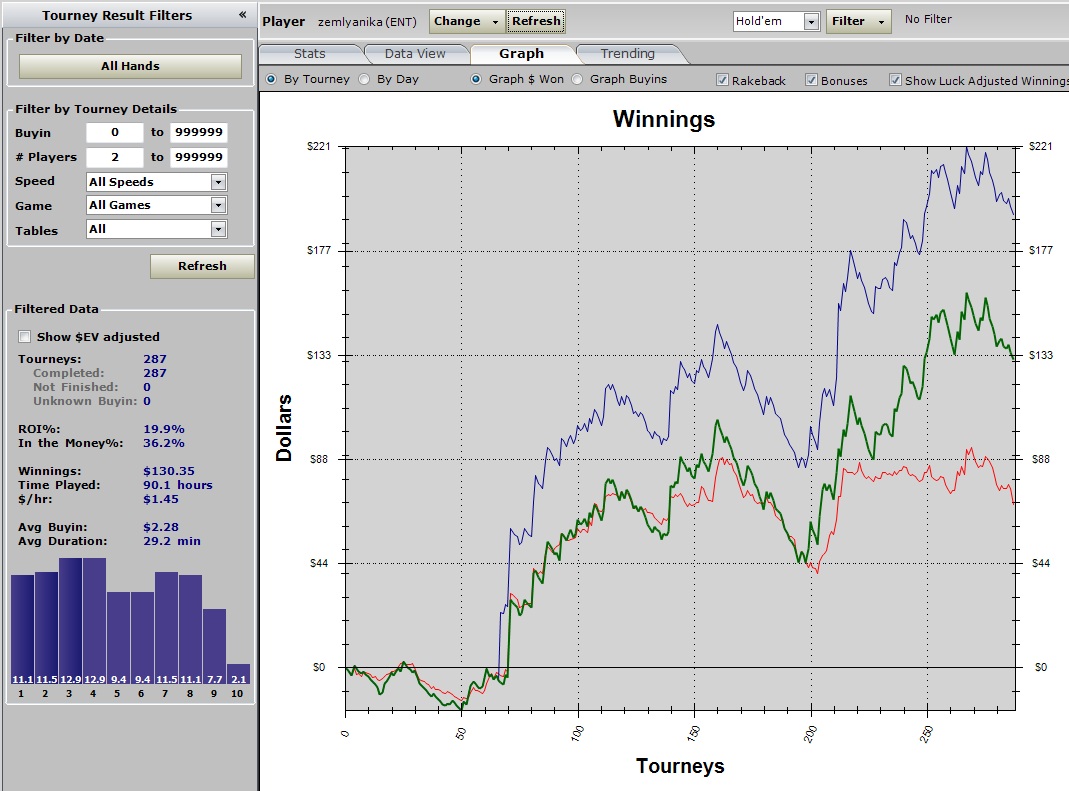
Task: Enable Show $EV adjusted checkbox
Action: [25, 337]
